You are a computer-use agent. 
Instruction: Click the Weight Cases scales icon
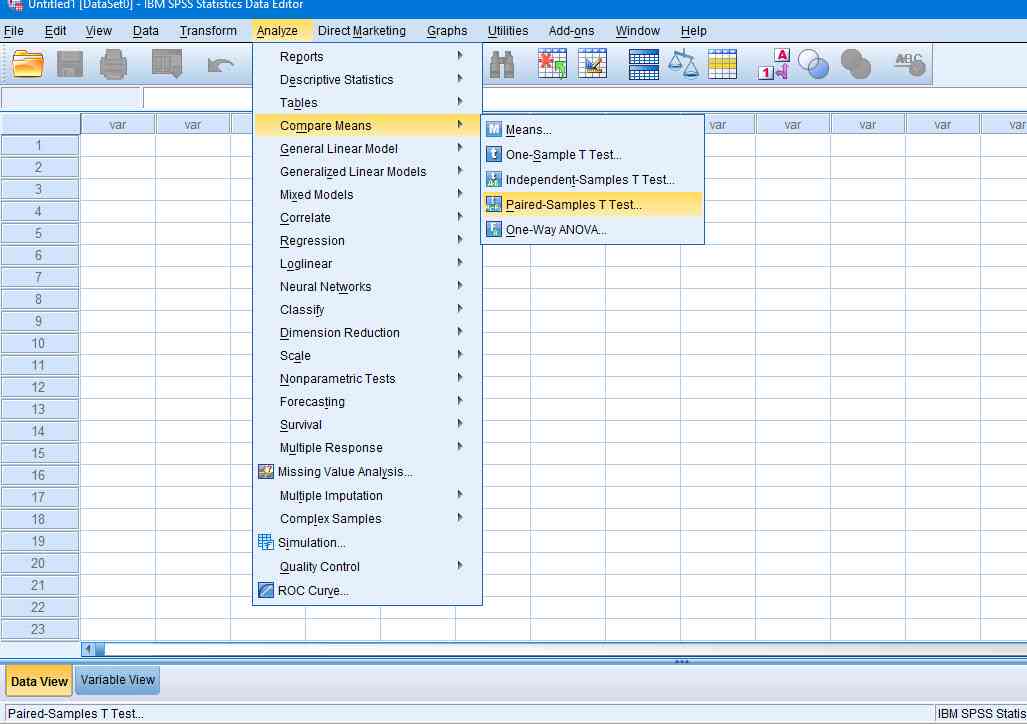(683, 64)
